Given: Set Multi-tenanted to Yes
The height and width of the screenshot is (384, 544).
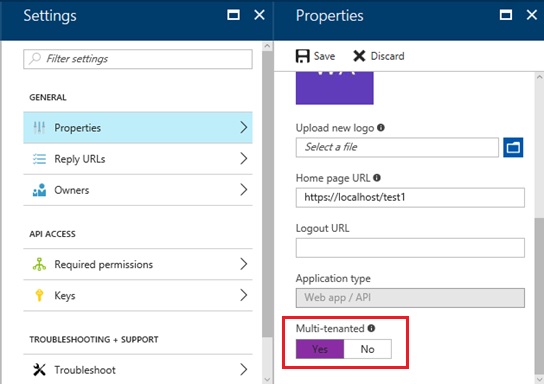Looking at the screenshot, I should coord(320,349).
